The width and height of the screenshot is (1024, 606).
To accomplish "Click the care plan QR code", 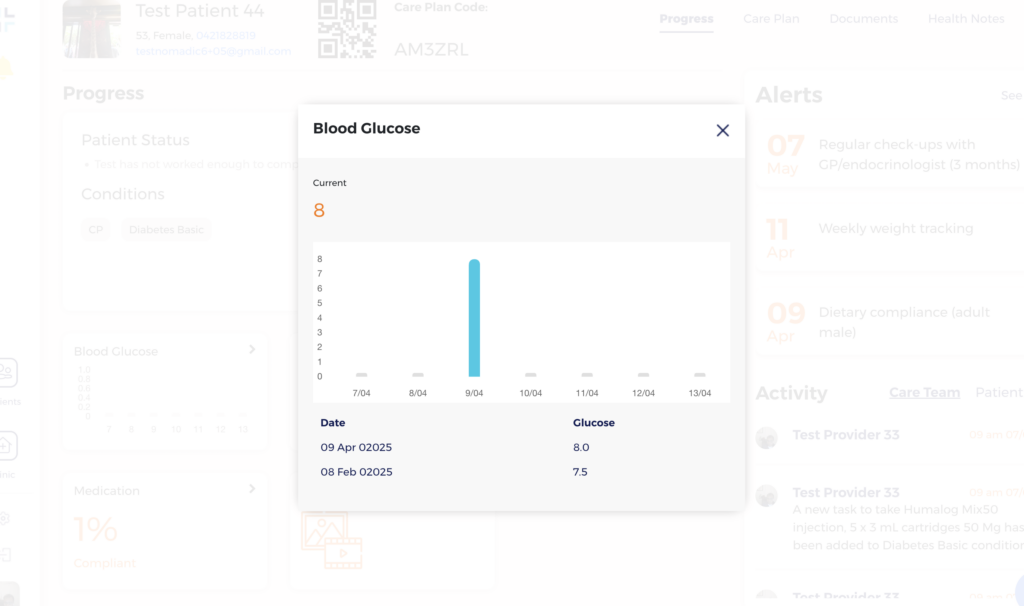I will (x=347, y=28).
